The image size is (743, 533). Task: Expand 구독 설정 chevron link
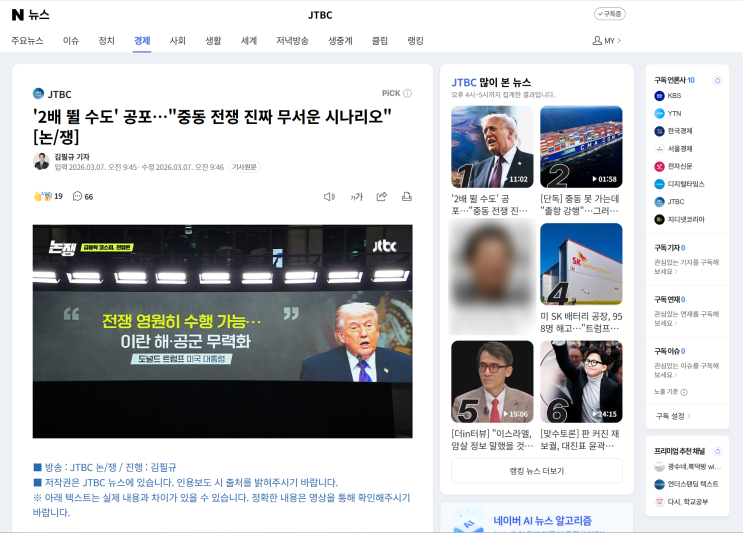[x=673, y=416]
